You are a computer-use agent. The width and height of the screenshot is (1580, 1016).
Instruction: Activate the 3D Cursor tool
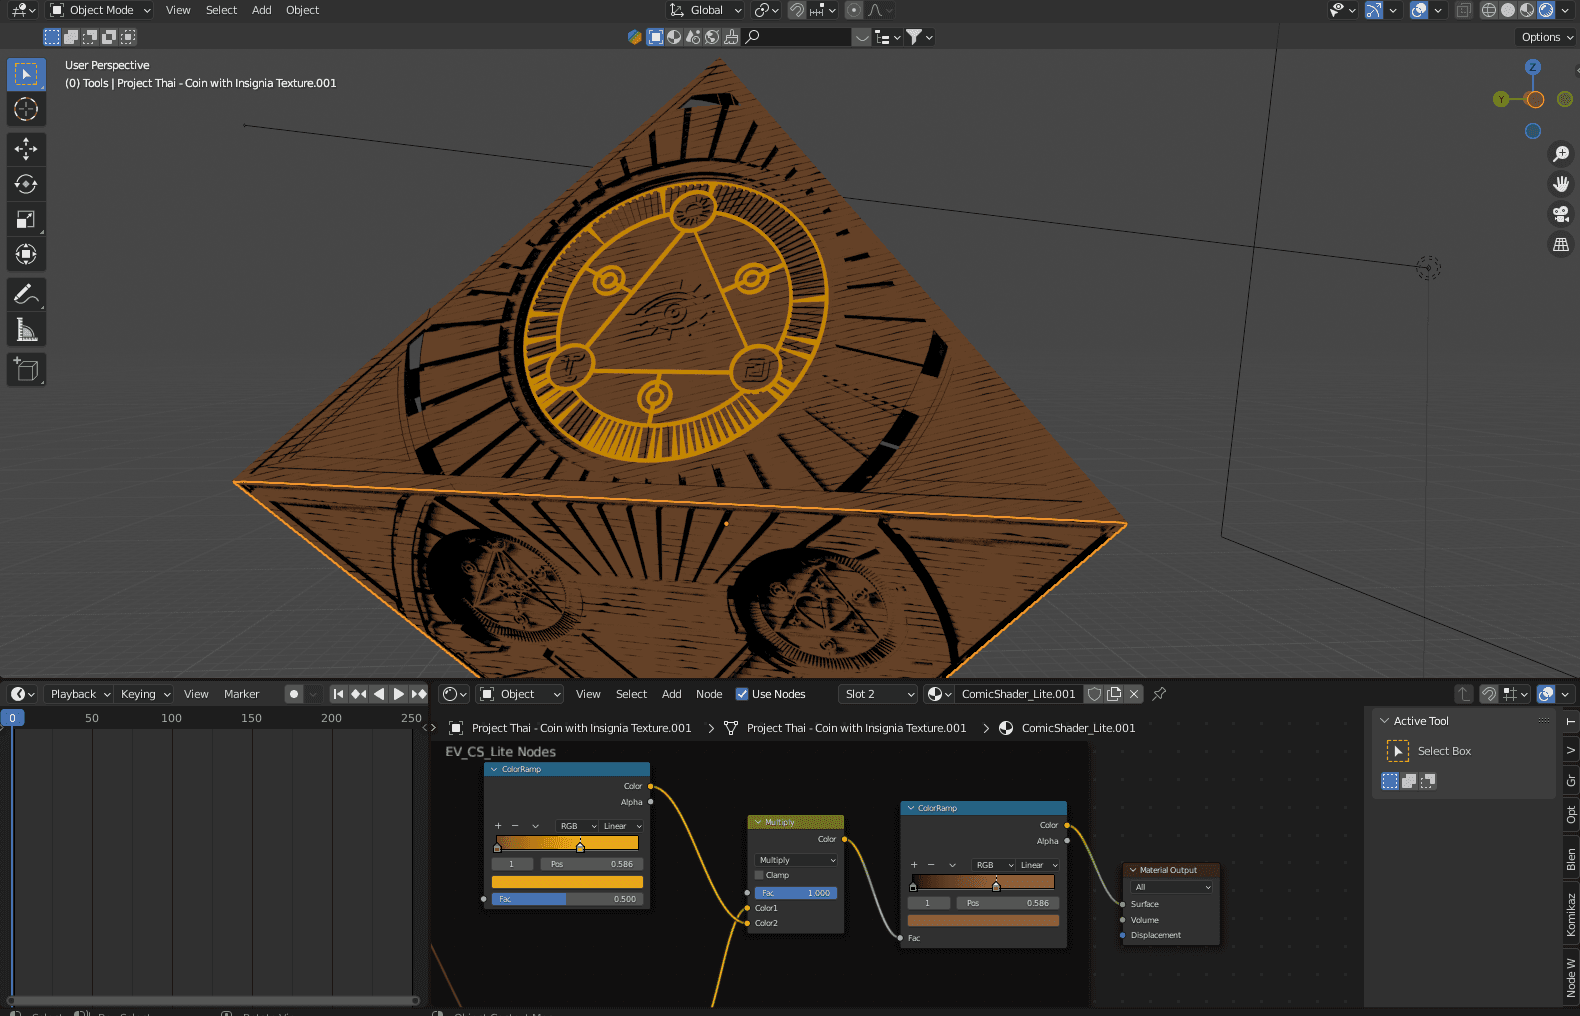click(26, 109)
